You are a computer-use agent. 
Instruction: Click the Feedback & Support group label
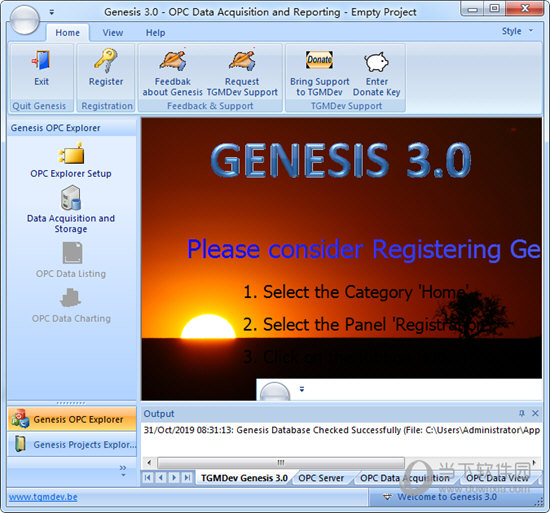pos(210,106)
